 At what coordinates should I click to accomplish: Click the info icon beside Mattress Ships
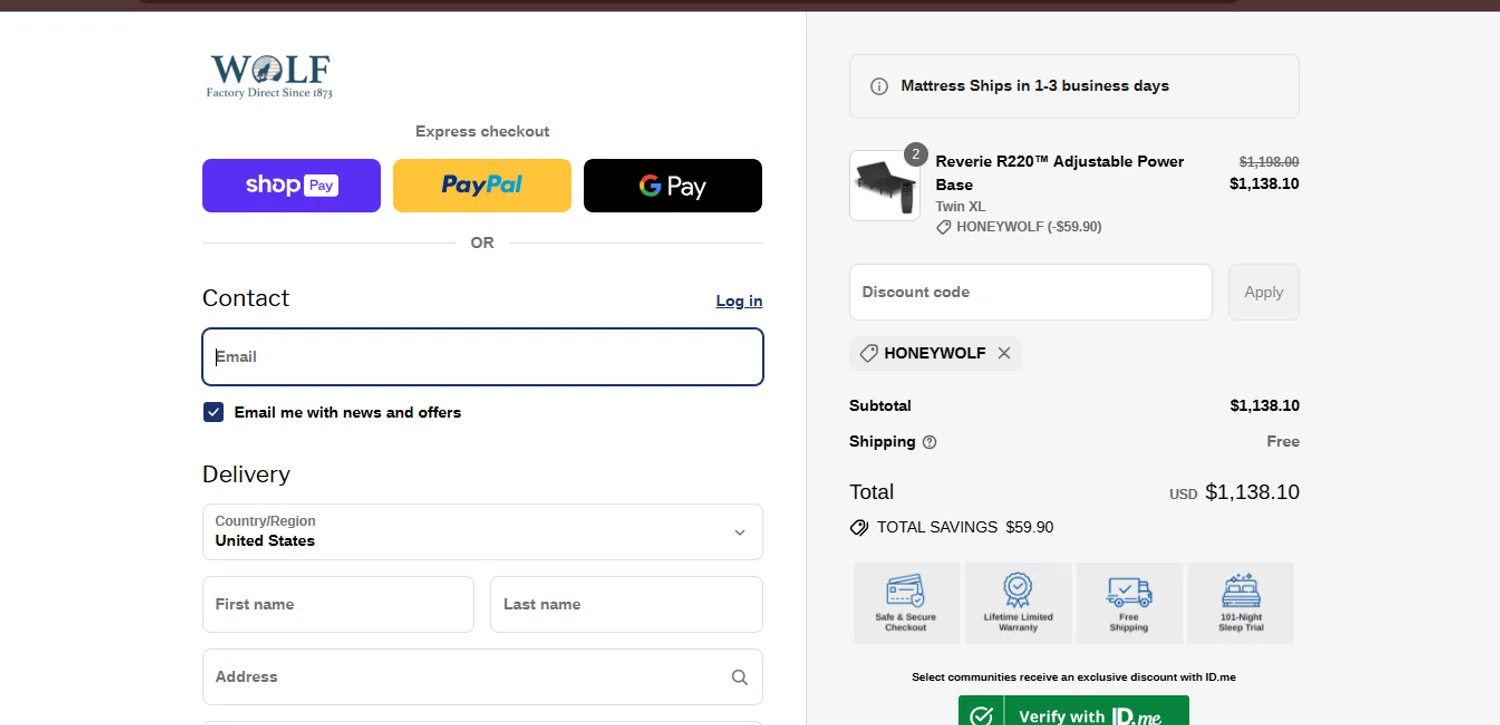point(879,86)
